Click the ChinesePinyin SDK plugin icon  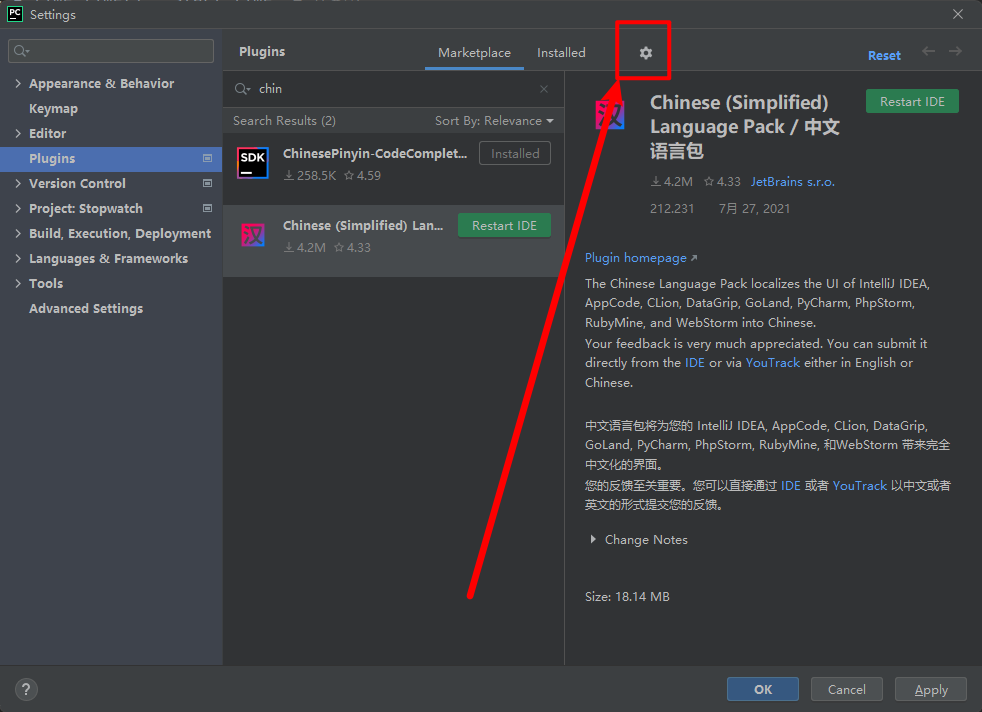(253, 163)
